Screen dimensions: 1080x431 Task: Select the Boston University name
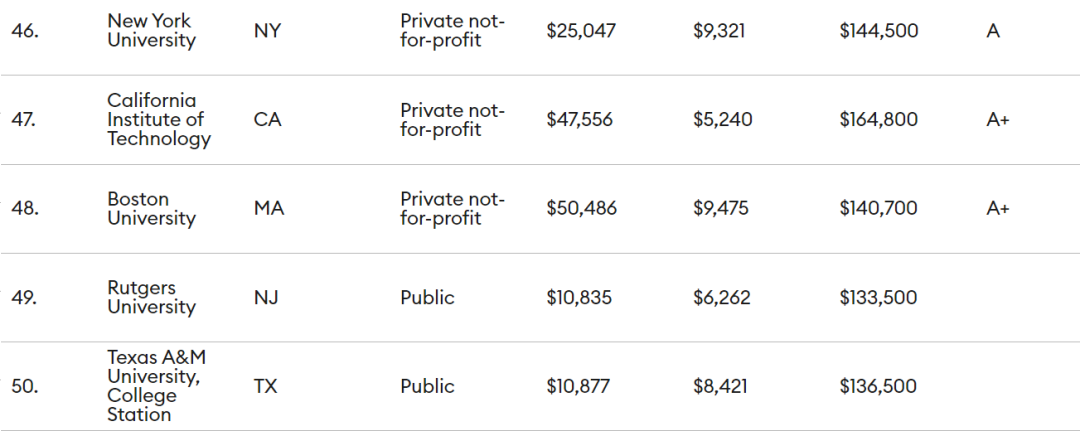151,209
